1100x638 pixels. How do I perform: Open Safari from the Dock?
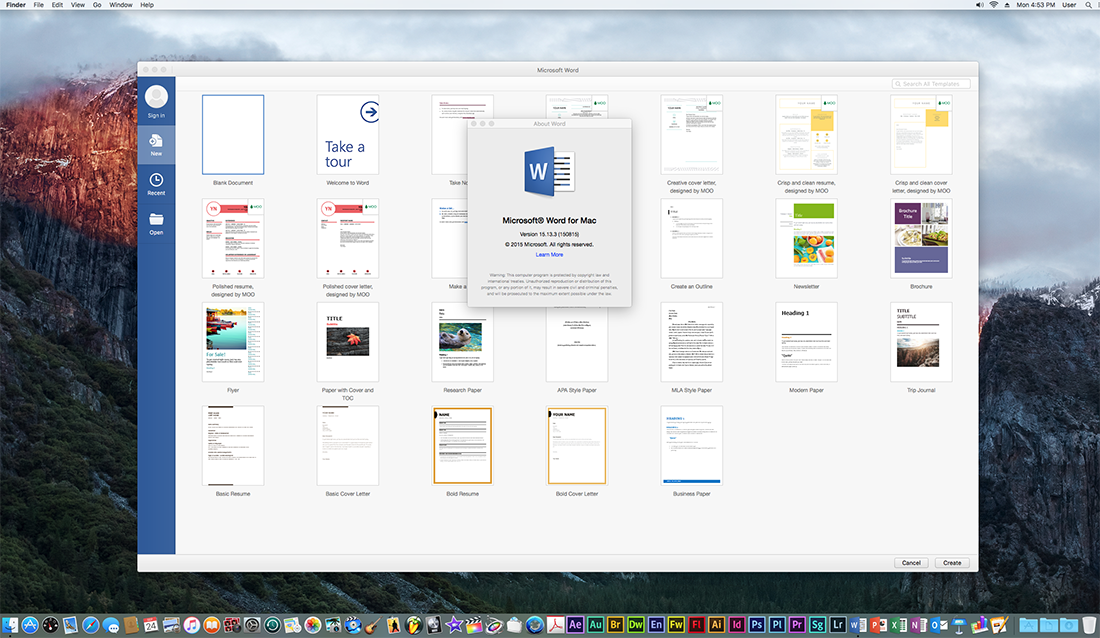pos(91,625)
